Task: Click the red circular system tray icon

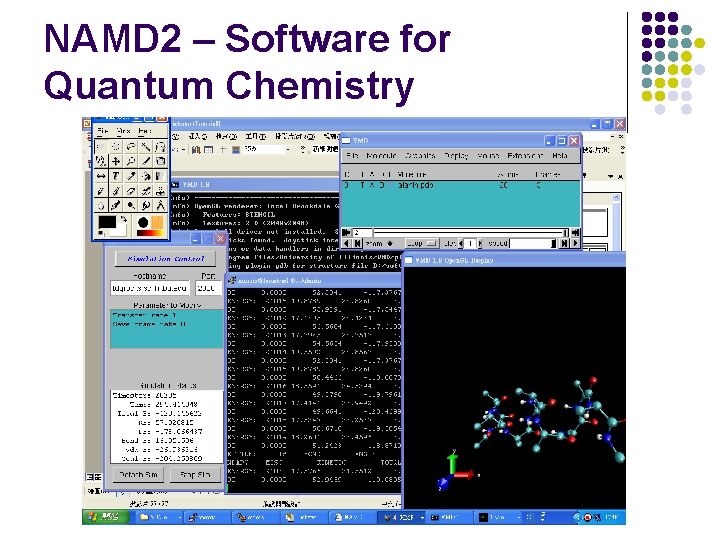Action: [x=587, y=518]
